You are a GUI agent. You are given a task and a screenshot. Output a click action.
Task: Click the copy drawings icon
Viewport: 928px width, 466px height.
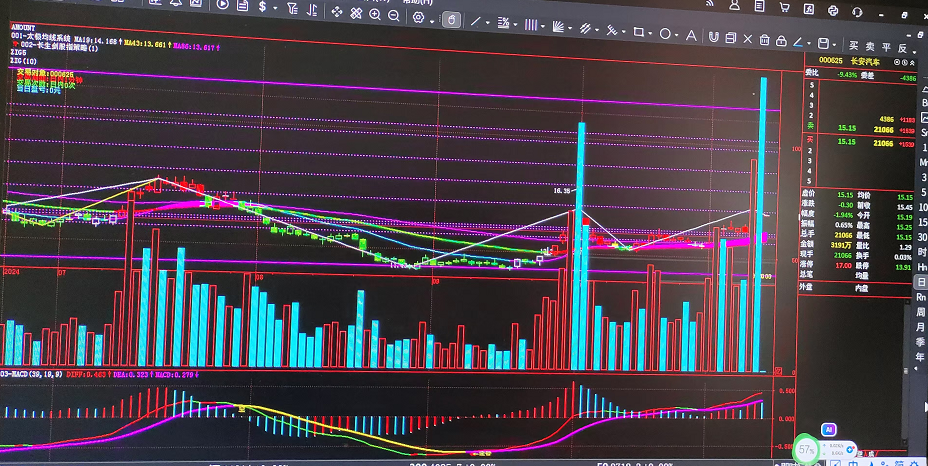pos(730,38)
